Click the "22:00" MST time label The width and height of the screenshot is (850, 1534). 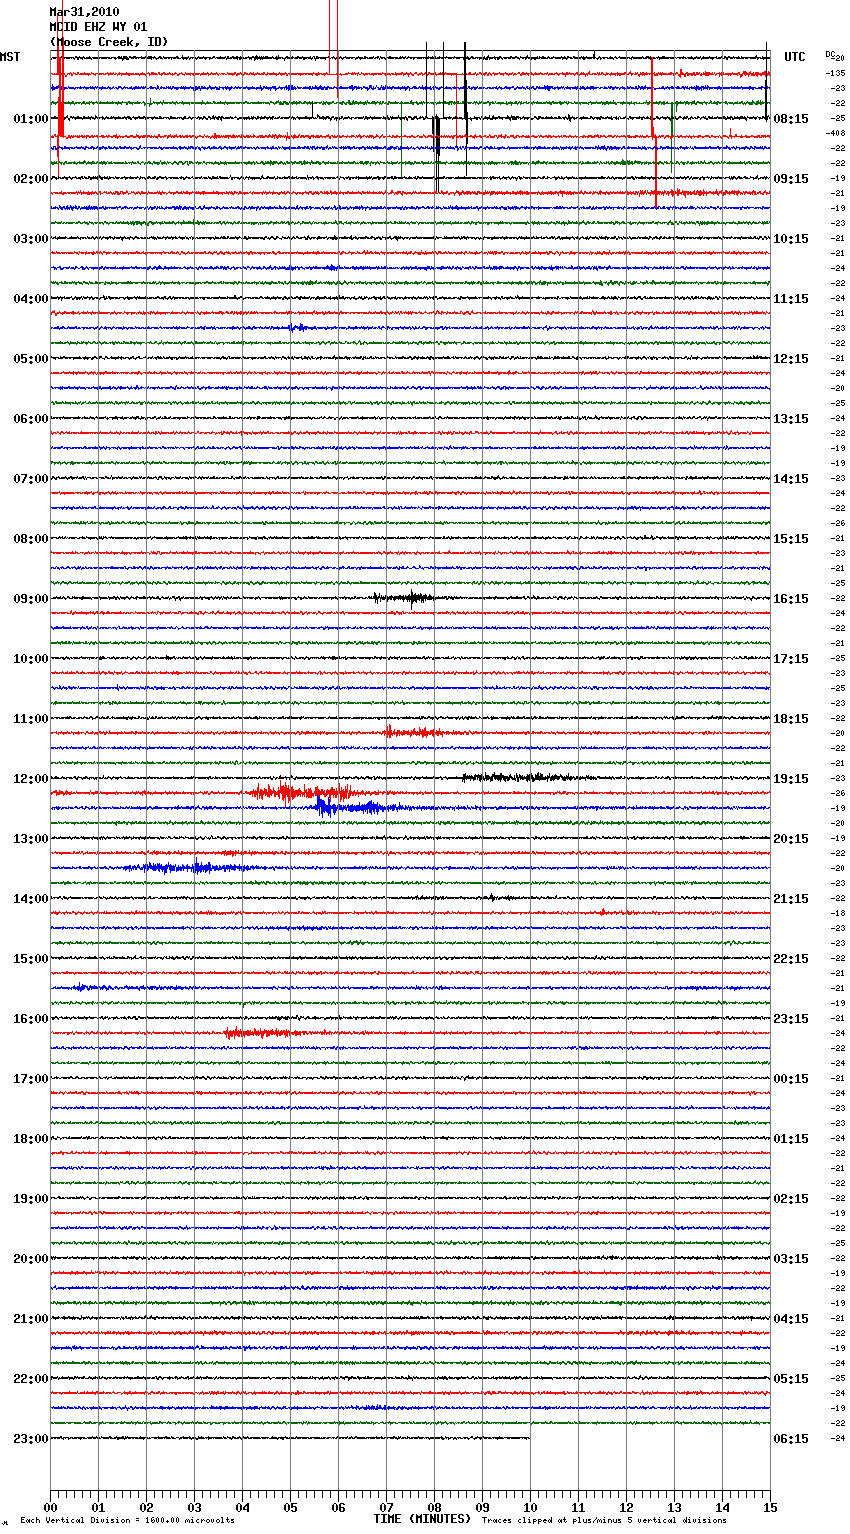click(x=31, y=1379)
